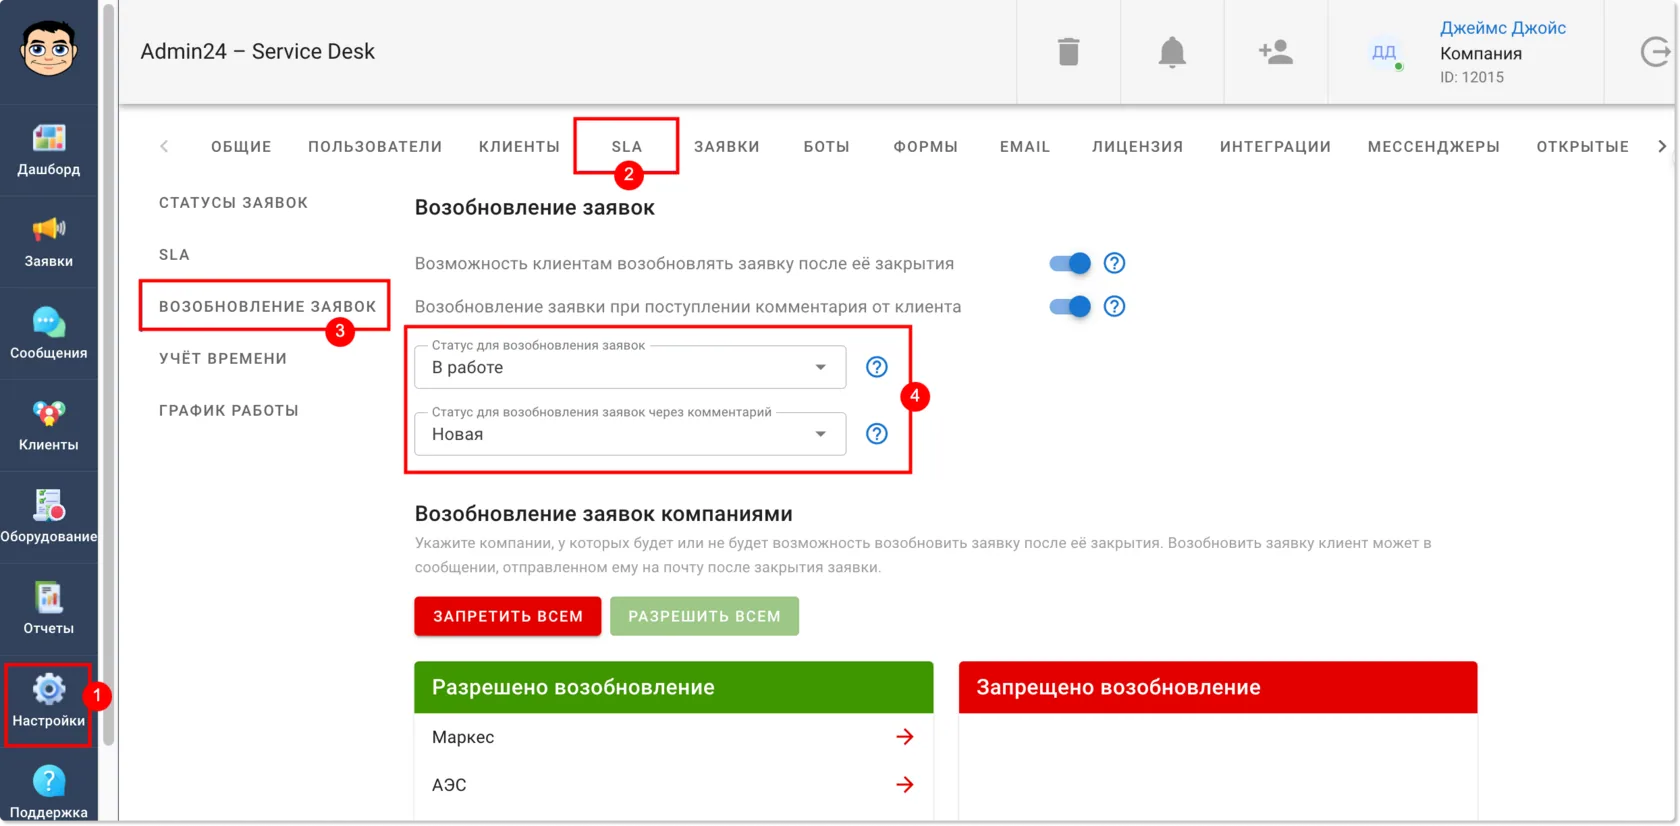Select УЧЁТ ВРЕМЕНИ in left submenu
Image resolution: width=1680 pixels, height=826 pixels.
(223, 359)
